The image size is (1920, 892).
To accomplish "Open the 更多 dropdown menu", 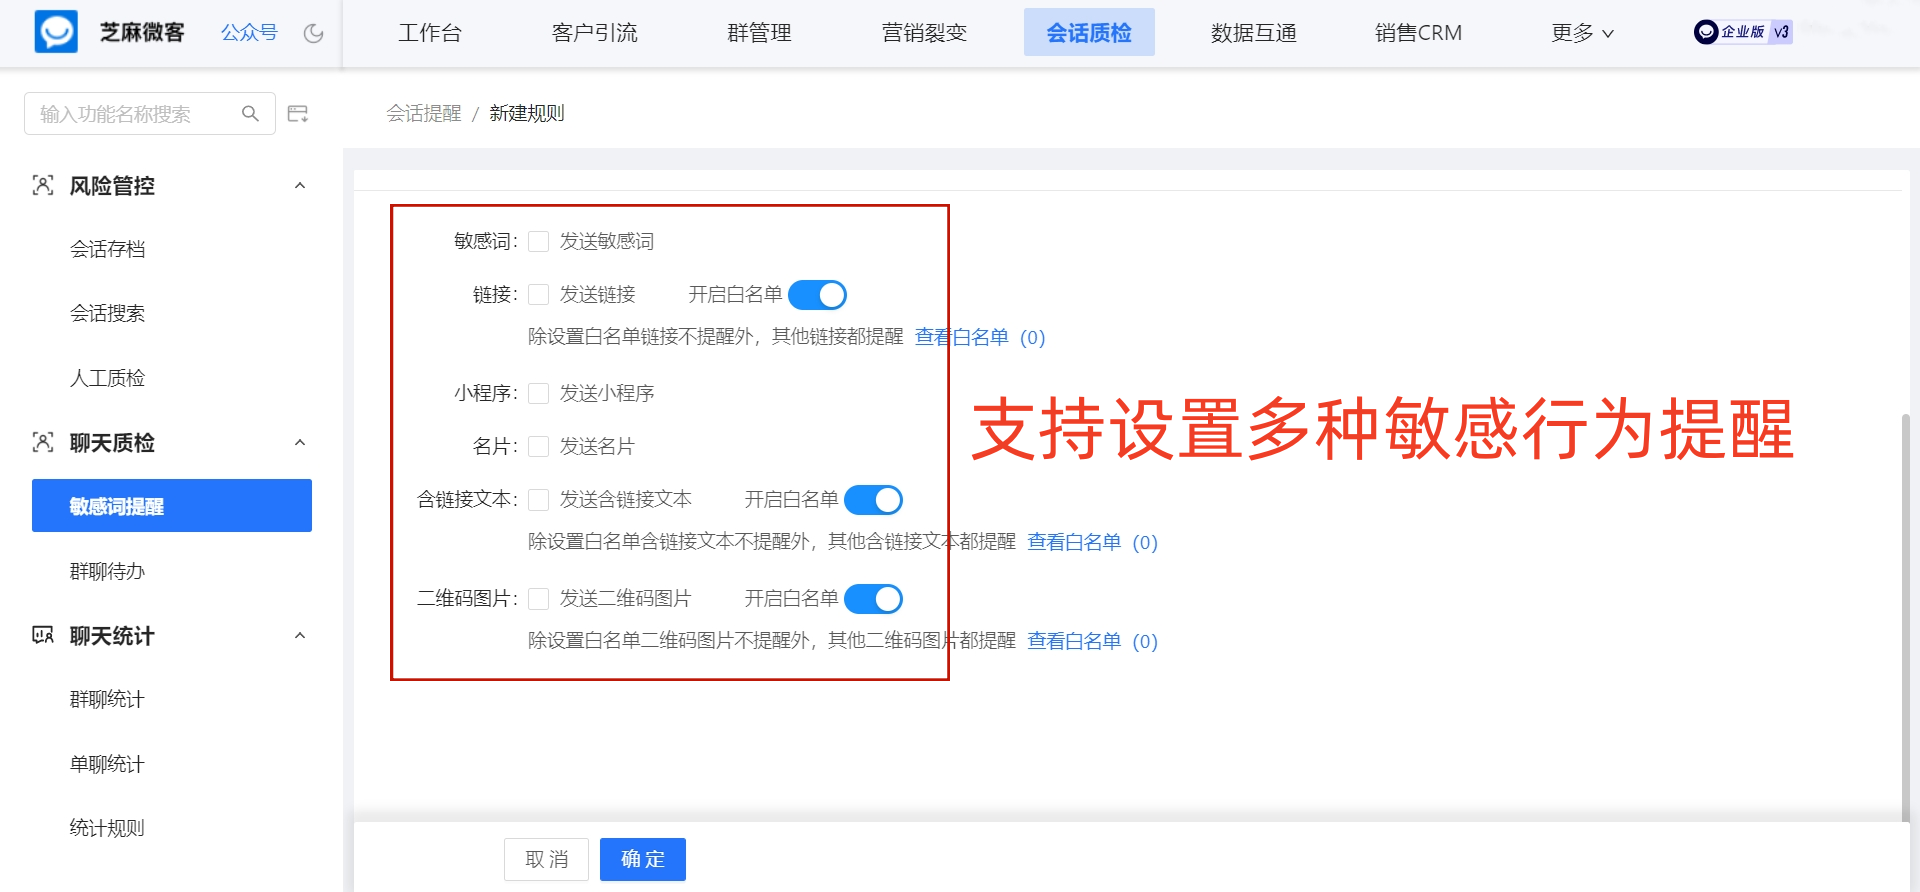I will (x=1582, y=33).
